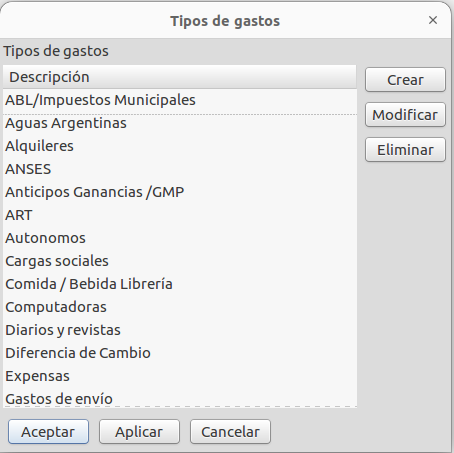Highlight the ART list item
Image resolution: width=454 pixels, height=453 pixels.
[180, 215]
